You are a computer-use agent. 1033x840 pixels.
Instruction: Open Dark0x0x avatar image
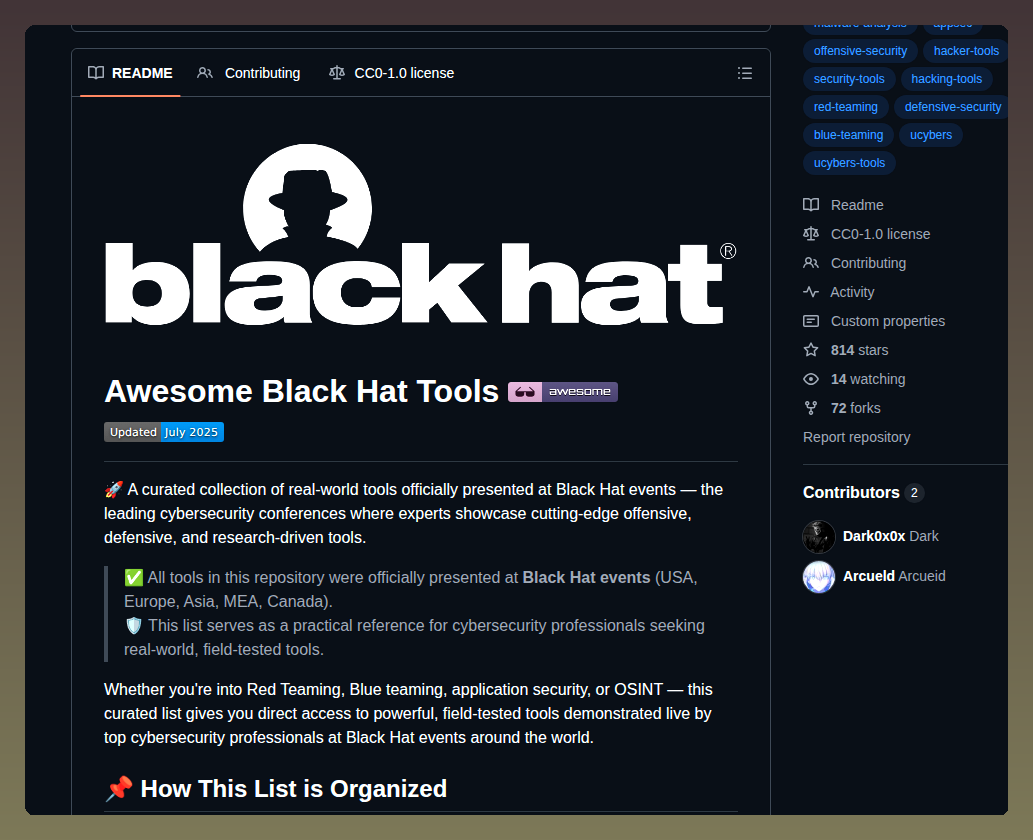[819, 536]
